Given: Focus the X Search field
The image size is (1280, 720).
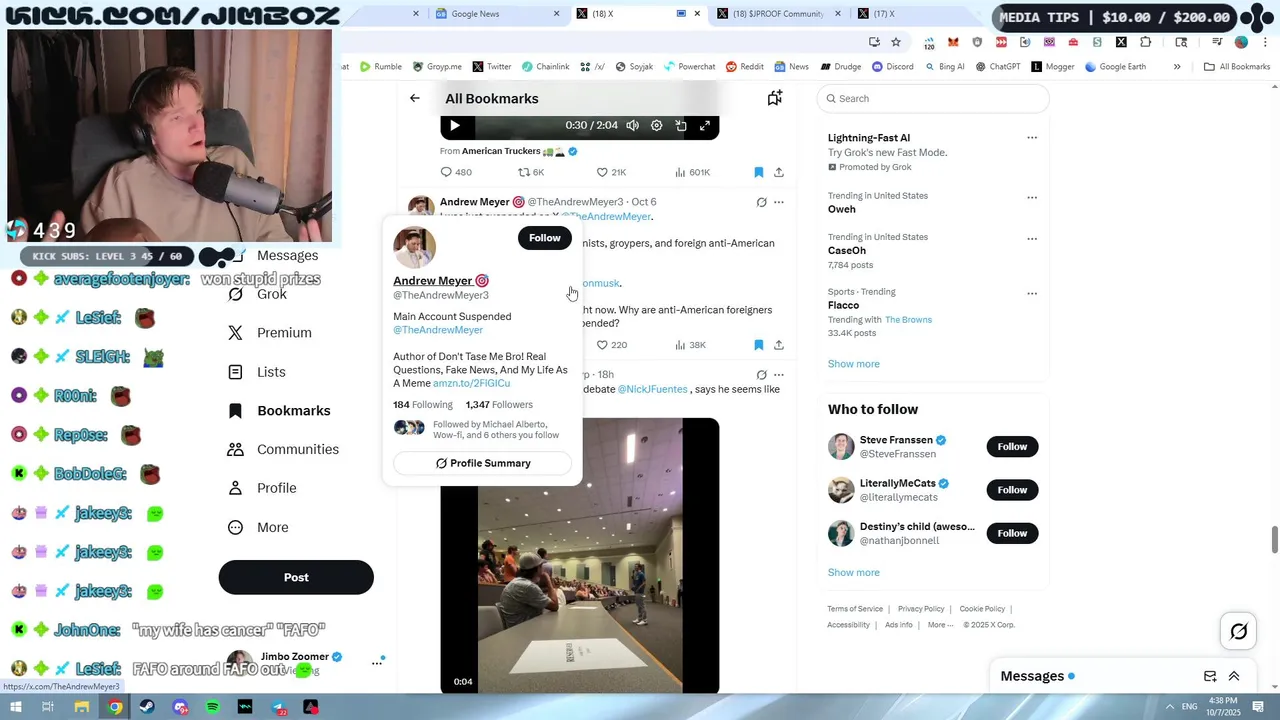Looking at the screenshot, I should [933, 98].
